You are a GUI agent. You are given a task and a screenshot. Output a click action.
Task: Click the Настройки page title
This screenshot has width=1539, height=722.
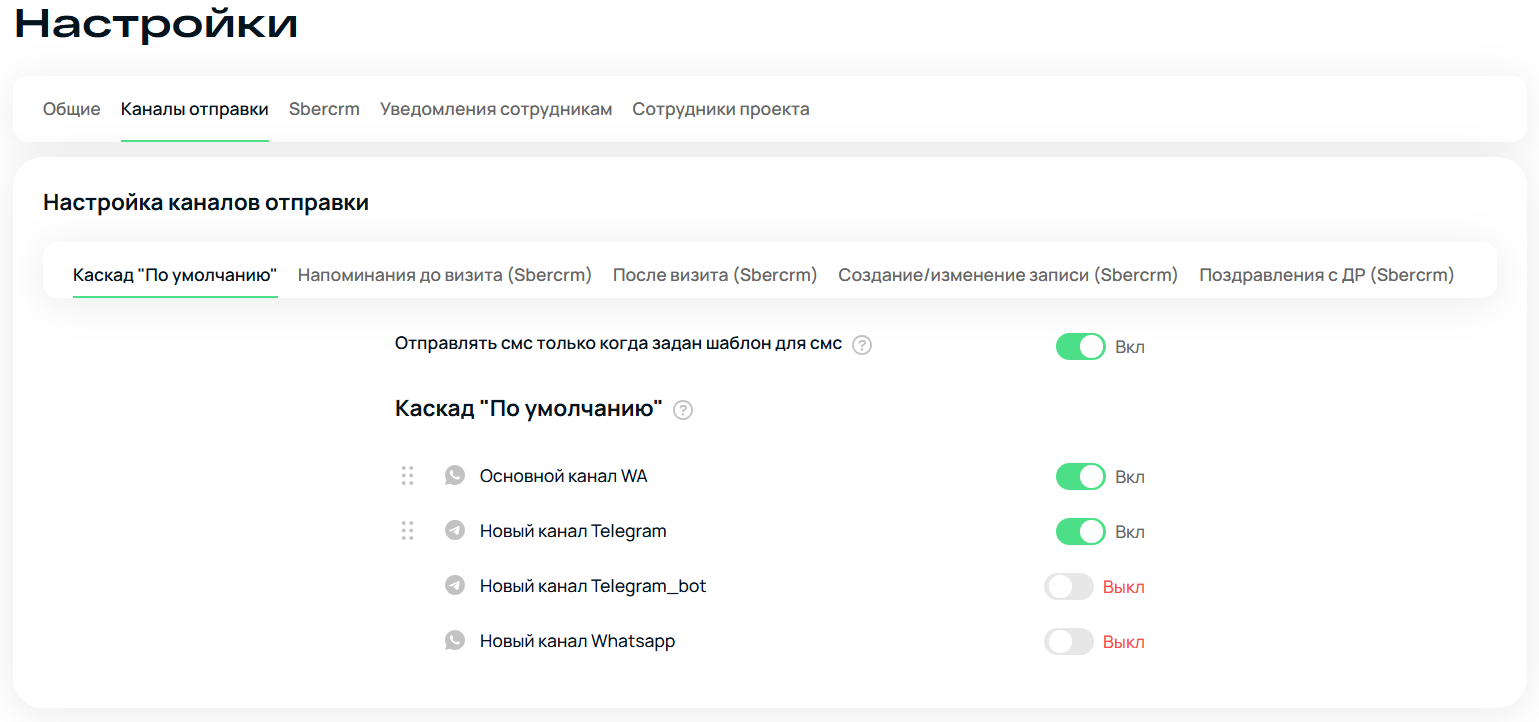[x=157, y=23]
